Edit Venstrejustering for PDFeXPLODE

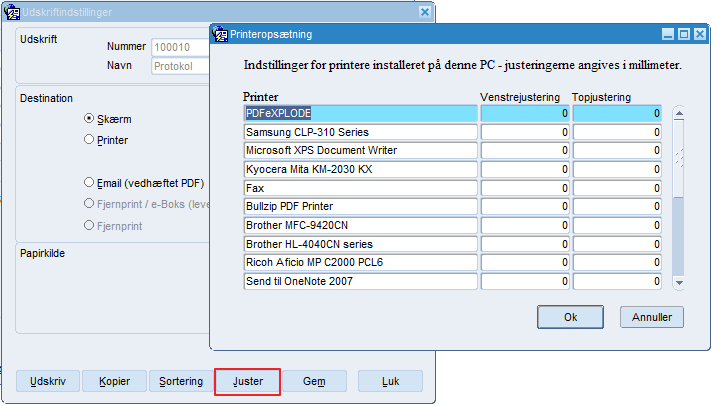pos(525,113)
